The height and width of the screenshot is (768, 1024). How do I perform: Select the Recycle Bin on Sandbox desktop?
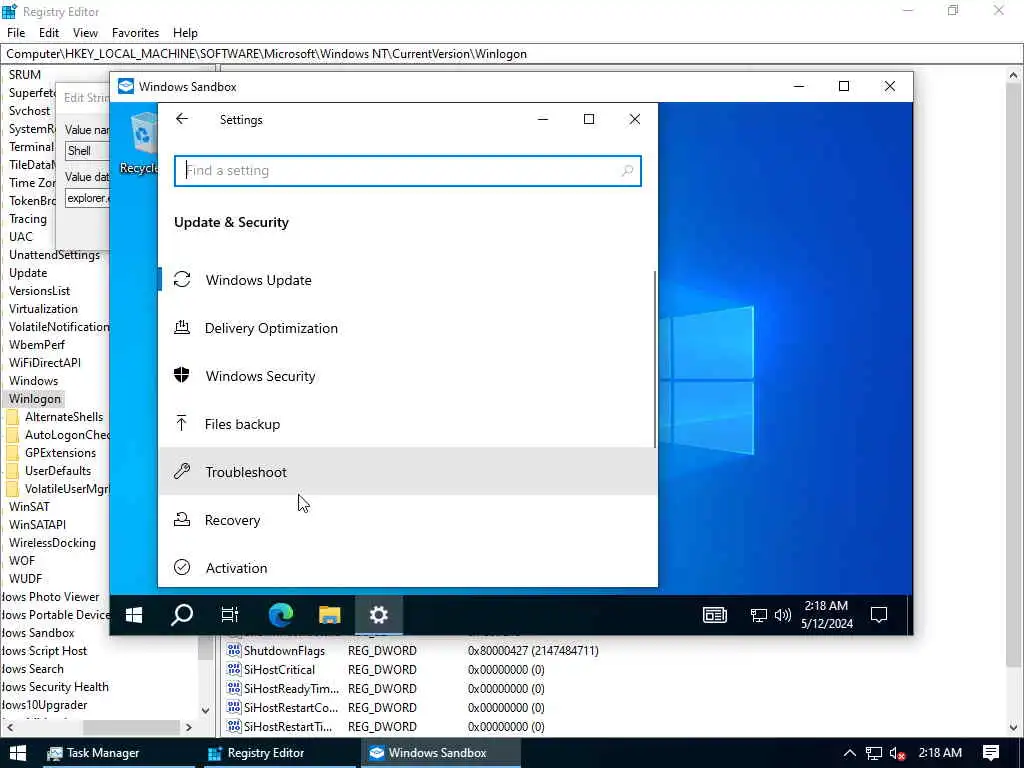(x=141, y=144)
